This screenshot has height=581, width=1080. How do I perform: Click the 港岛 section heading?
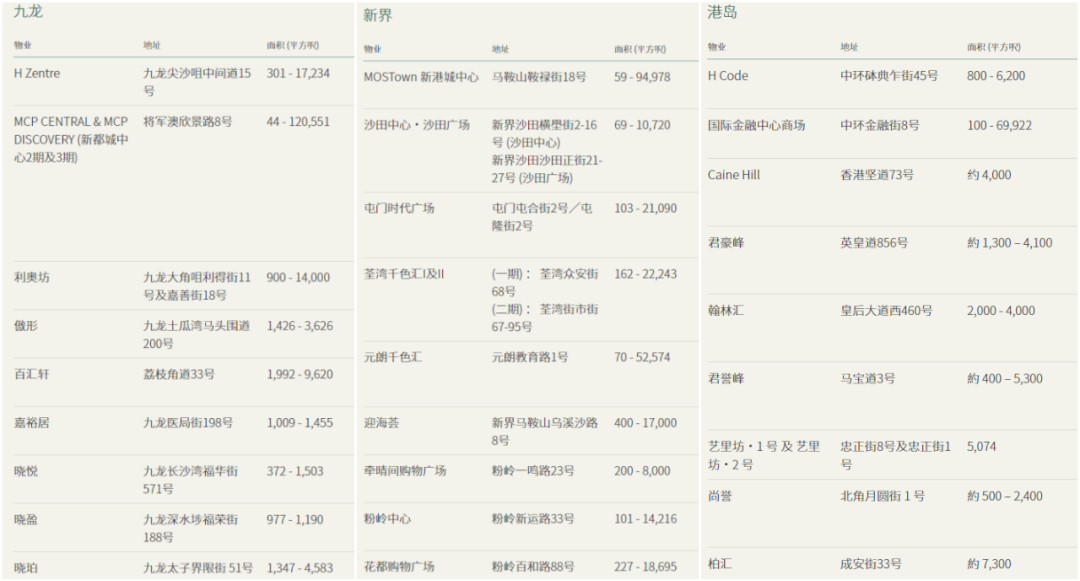tap(722, 12)
